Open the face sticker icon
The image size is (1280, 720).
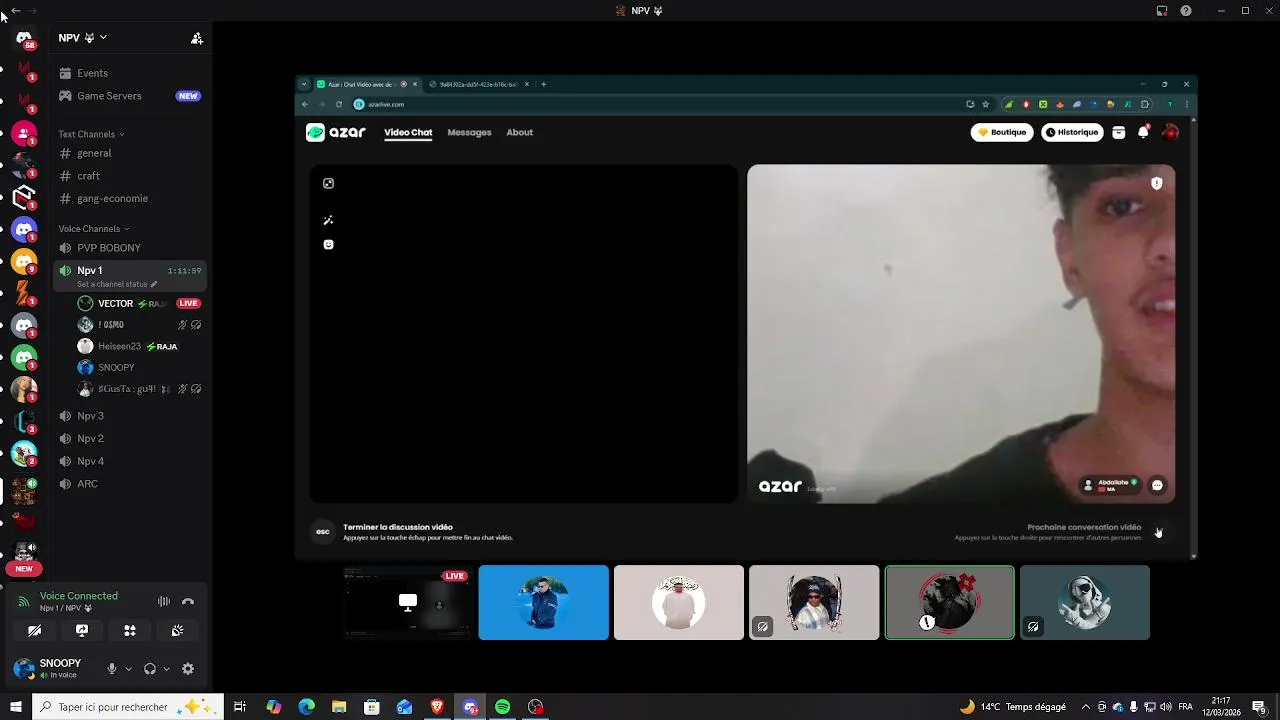coord(328,244)
